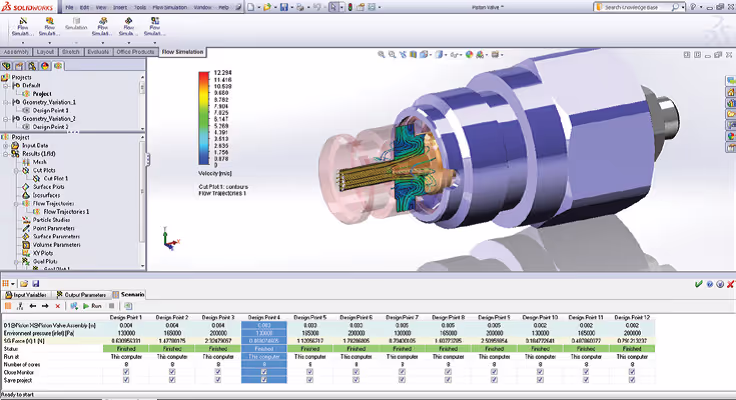Open the Insert menu

coord(120,8)
